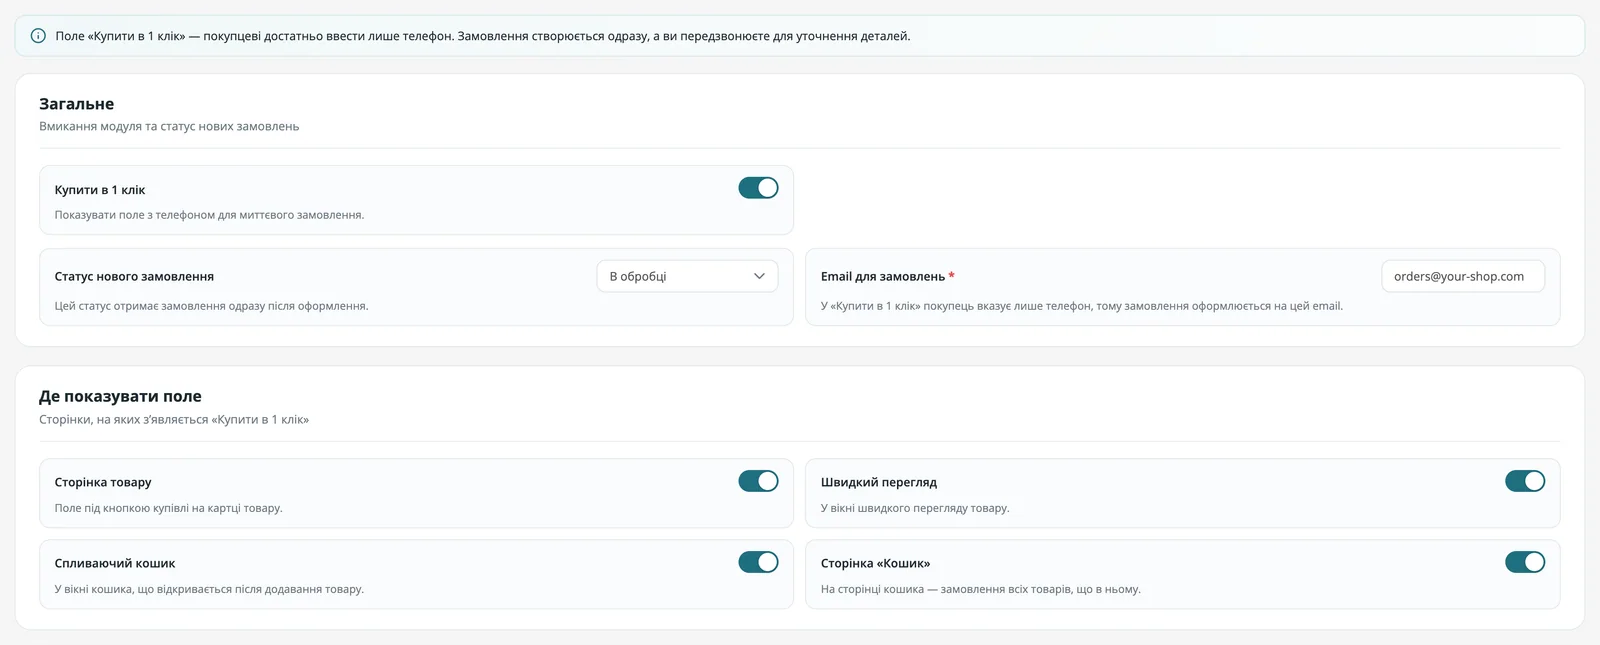Click the «Вмикання модуля та статус нових замовлень» subtitle

coord(169,127)
